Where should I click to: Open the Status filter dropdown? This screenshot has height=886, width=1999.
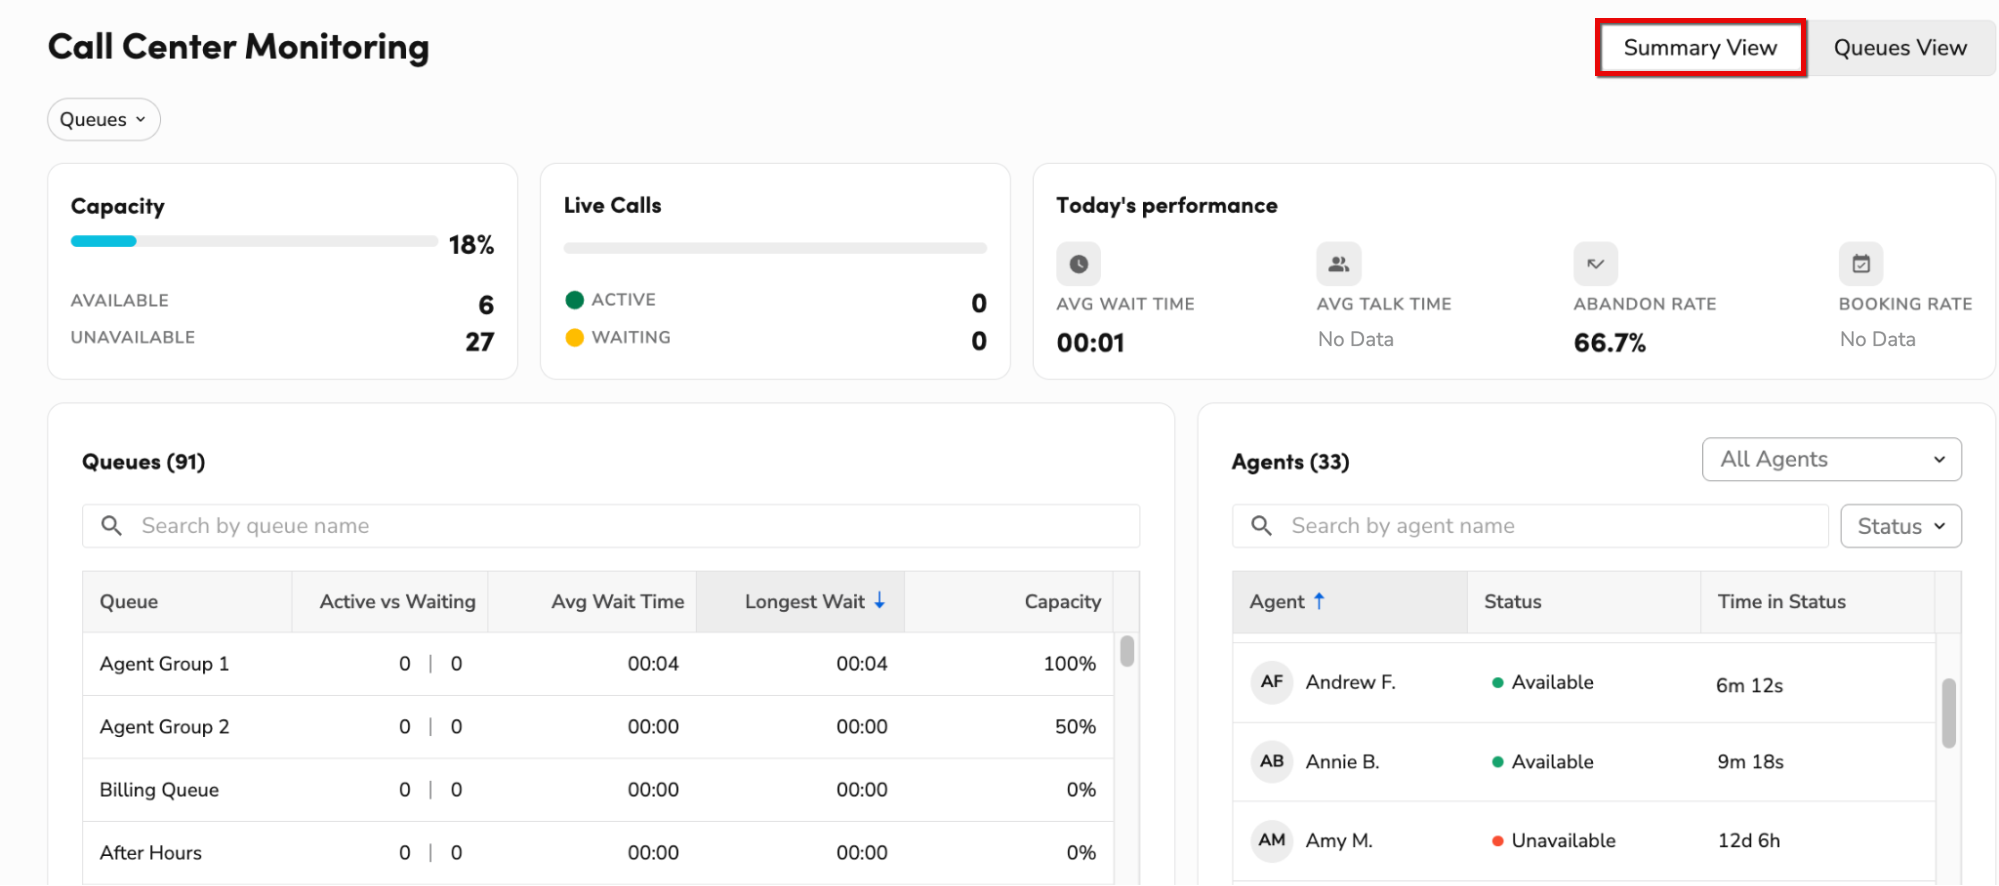point(1901,526)
